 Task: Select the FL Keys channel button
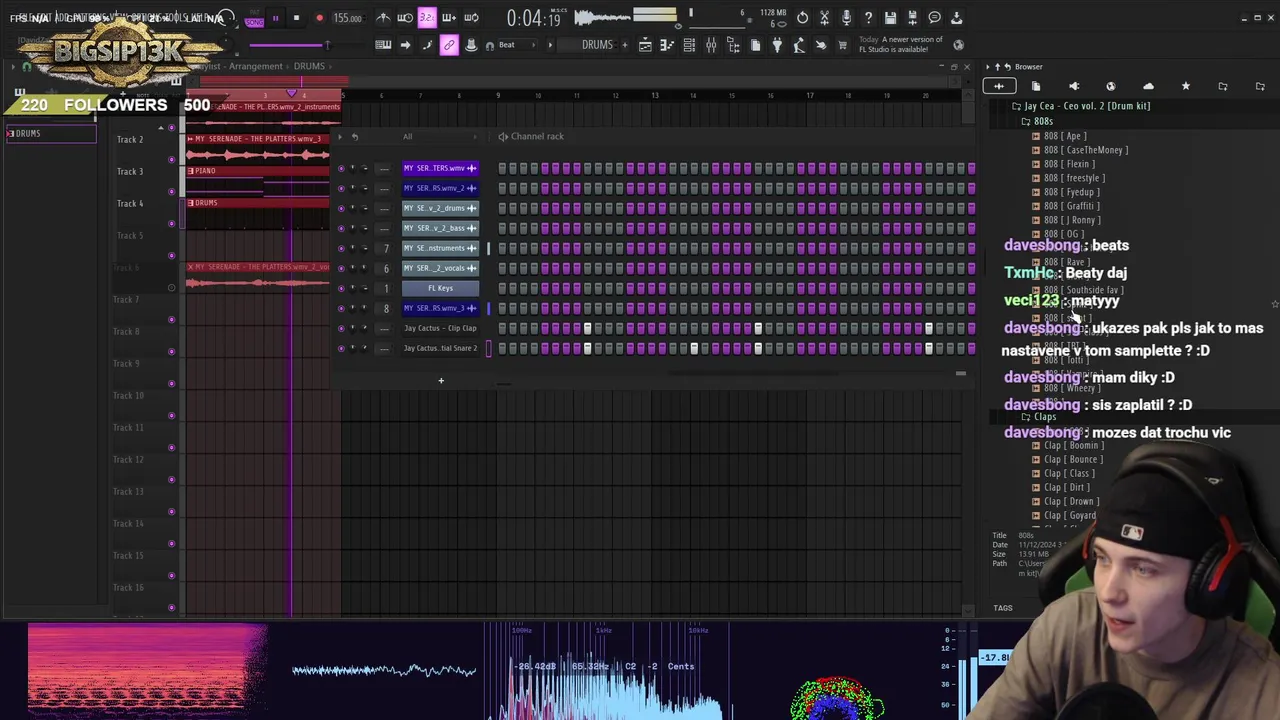coord(440,288)
